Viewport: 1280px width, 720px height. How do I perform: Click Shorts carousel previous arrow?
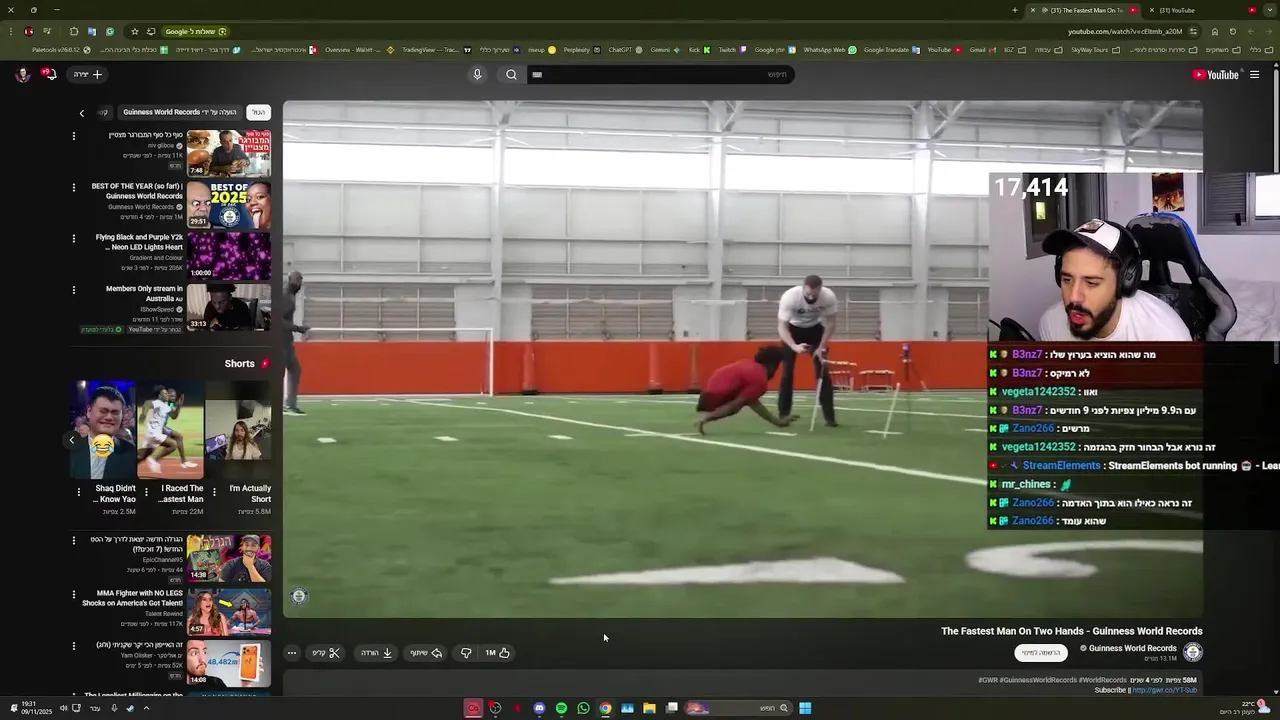pyautogui.click(x=72, y=439)
